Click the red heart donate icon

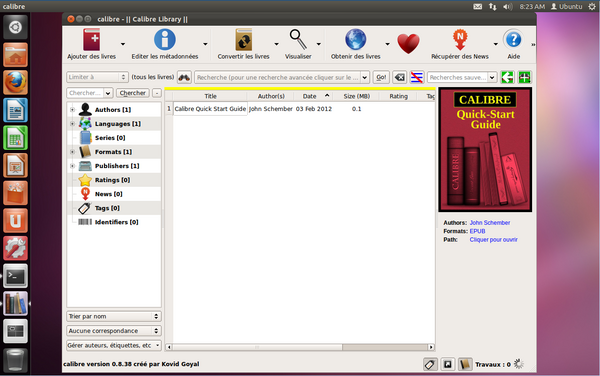(408, 44)
